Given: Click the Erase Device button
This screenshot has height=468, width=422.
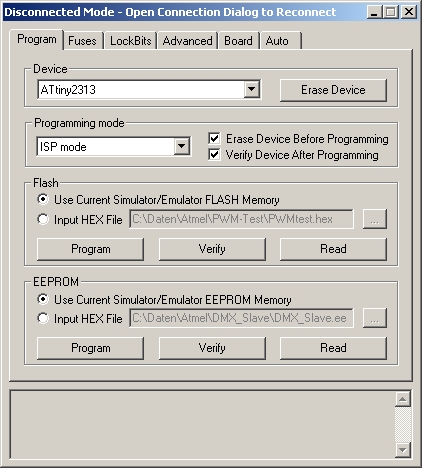Looking at the screenshot, I should tap(333, 90).
